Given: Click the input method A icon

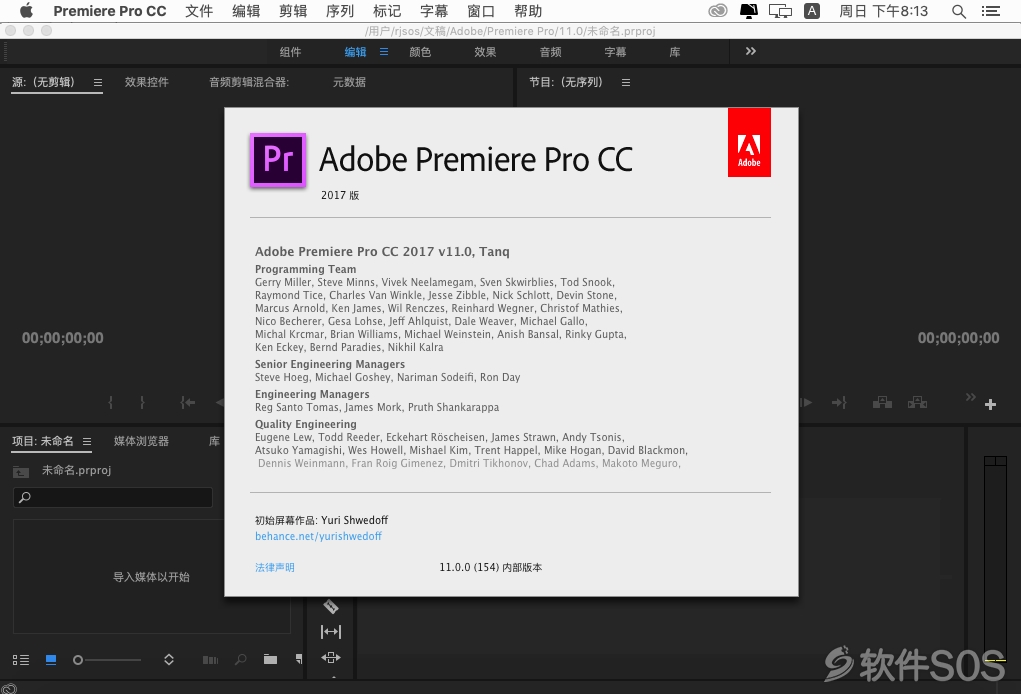Looking at the screenshot, I should pyautogui.click(x=812, y=11).
